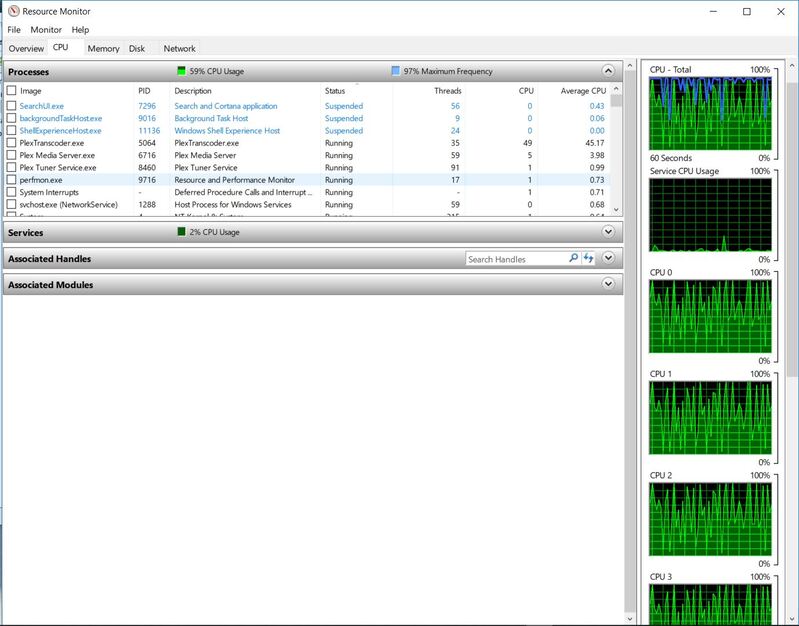Viewport: 799px width, 626px height.
Task: Sort by the Threads column header
Action: [447, 91]
